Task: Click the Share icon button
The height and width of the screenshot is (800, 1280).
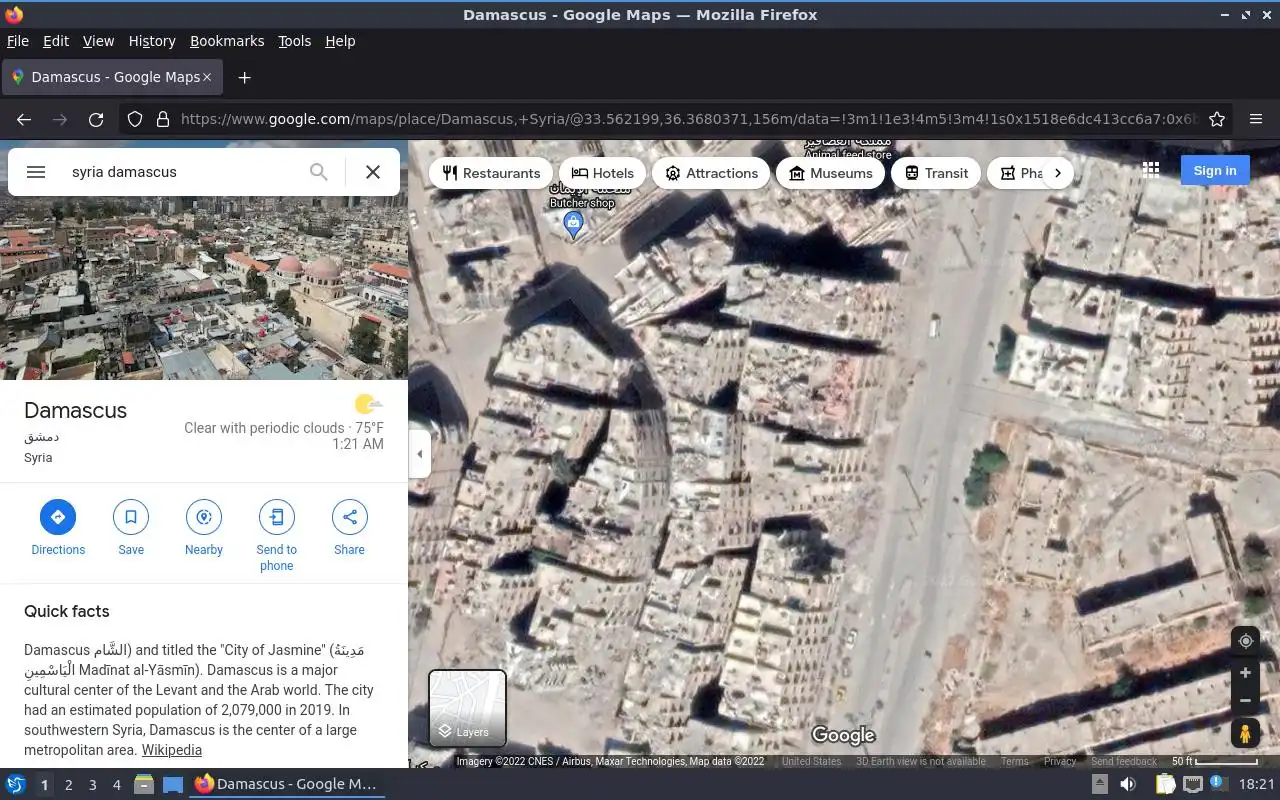Action: point(350,517)
